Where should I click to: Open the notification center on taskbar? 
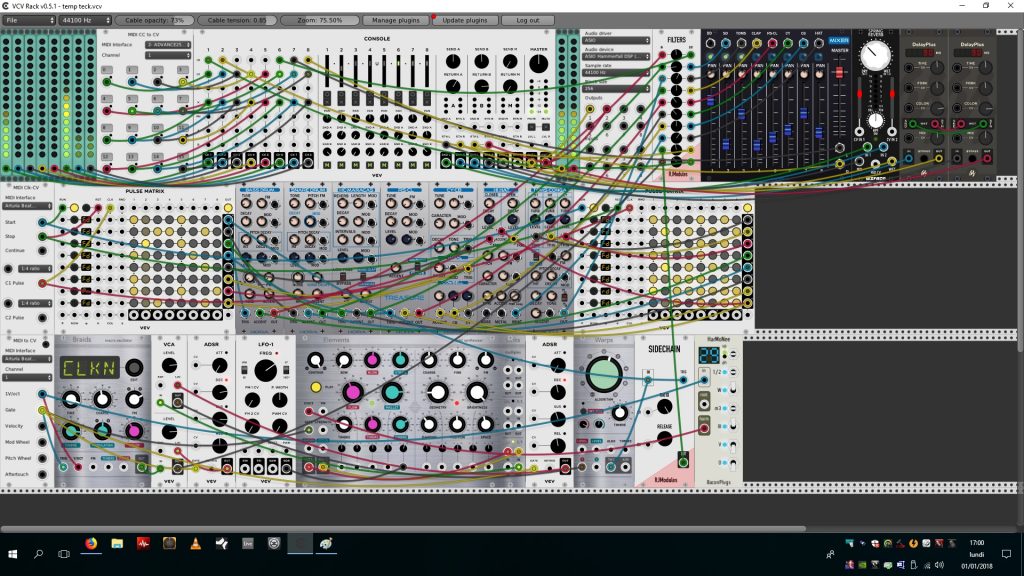pyautogui.click(x=1006, y=554)
